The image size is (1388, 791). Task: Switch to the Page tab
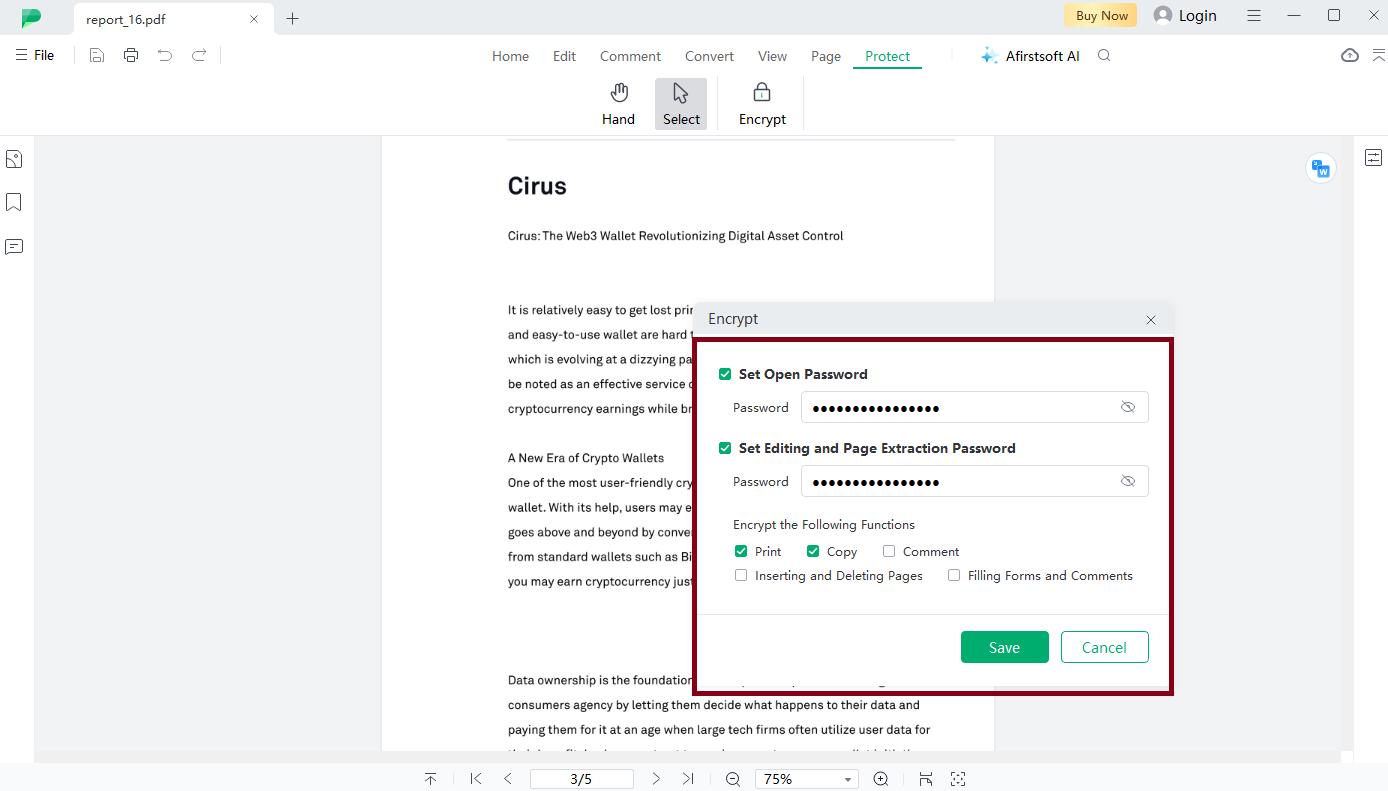tap(825, 56)
